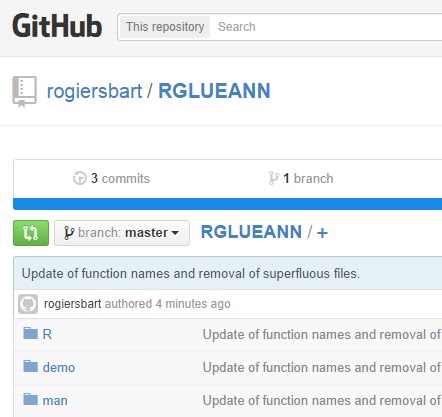
Task: Open the latest commit message in the blue header
Action: (191, 274)
